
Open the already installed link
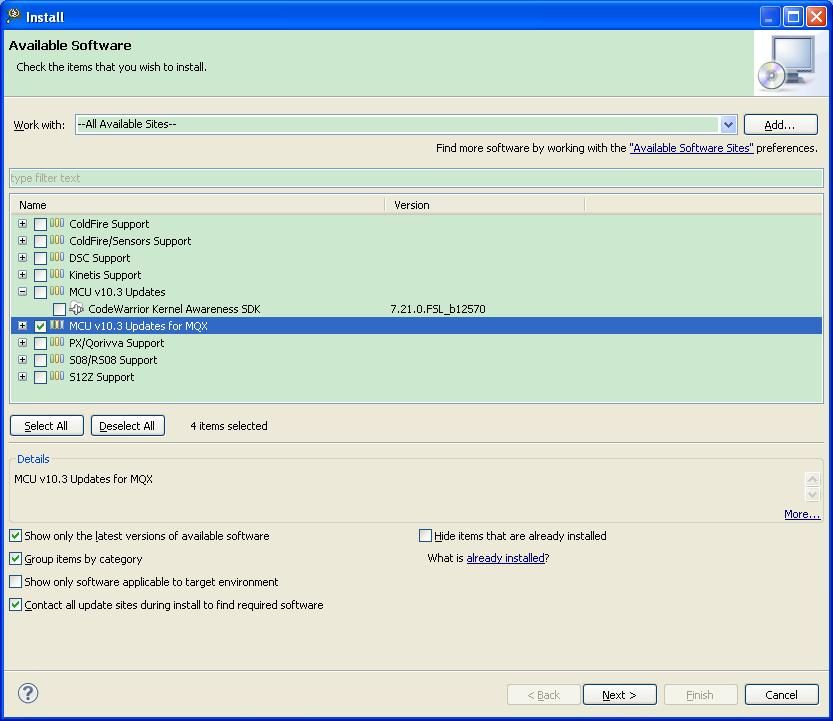[x=506, y=558]
